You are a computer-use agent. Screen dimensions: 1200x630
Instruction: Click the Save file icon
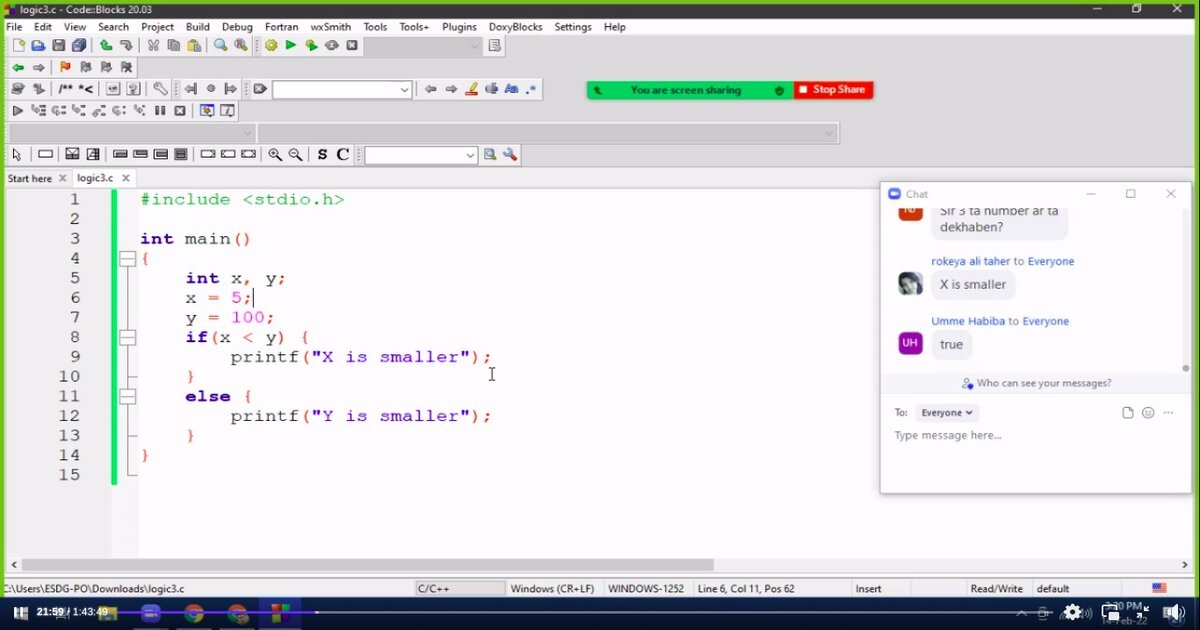coord(59,45)
